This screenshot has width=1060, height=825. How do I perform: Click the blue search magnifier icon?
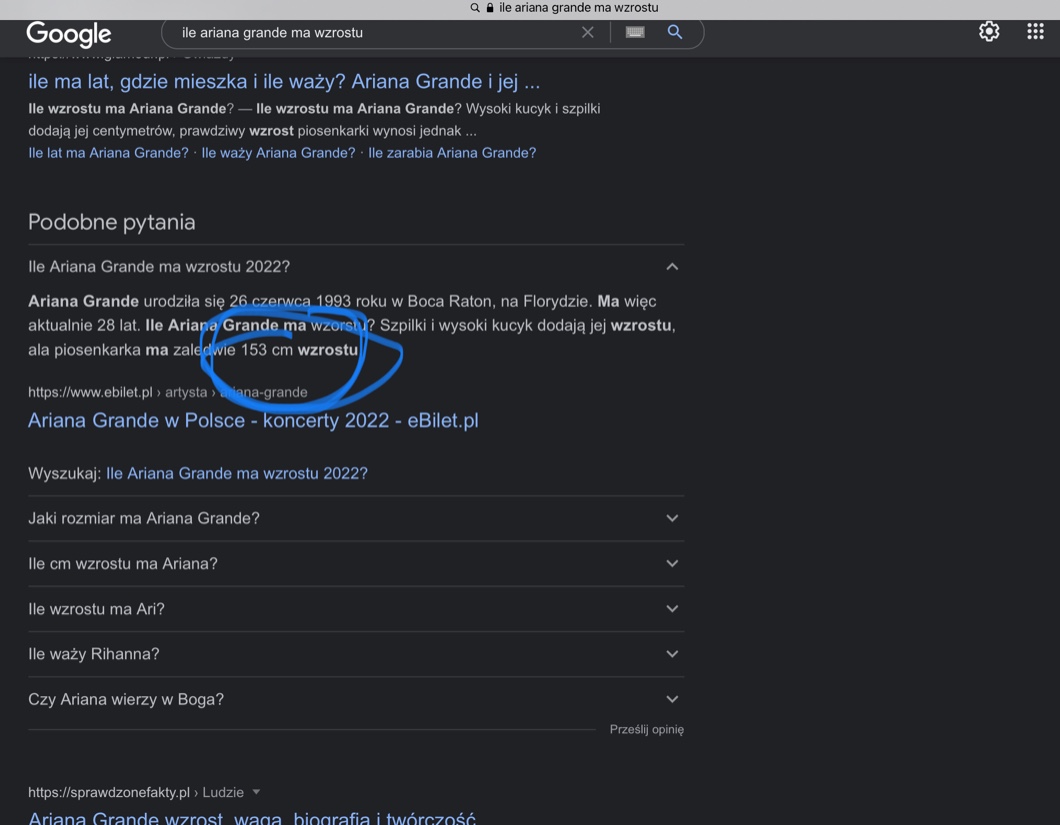coord(675,32)
